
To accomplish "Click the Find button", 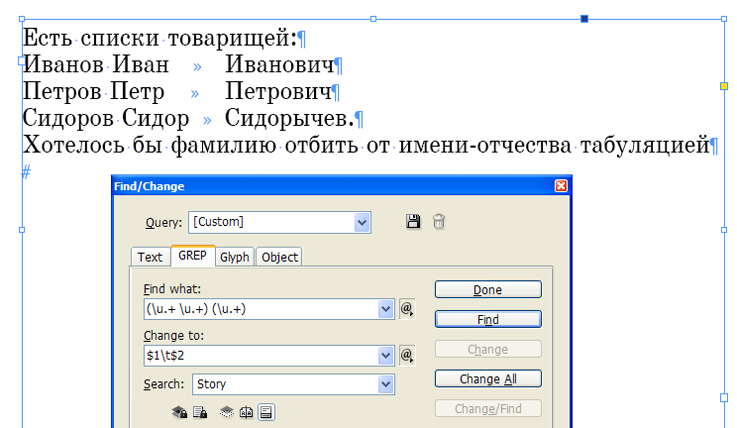I will [488, 319].
